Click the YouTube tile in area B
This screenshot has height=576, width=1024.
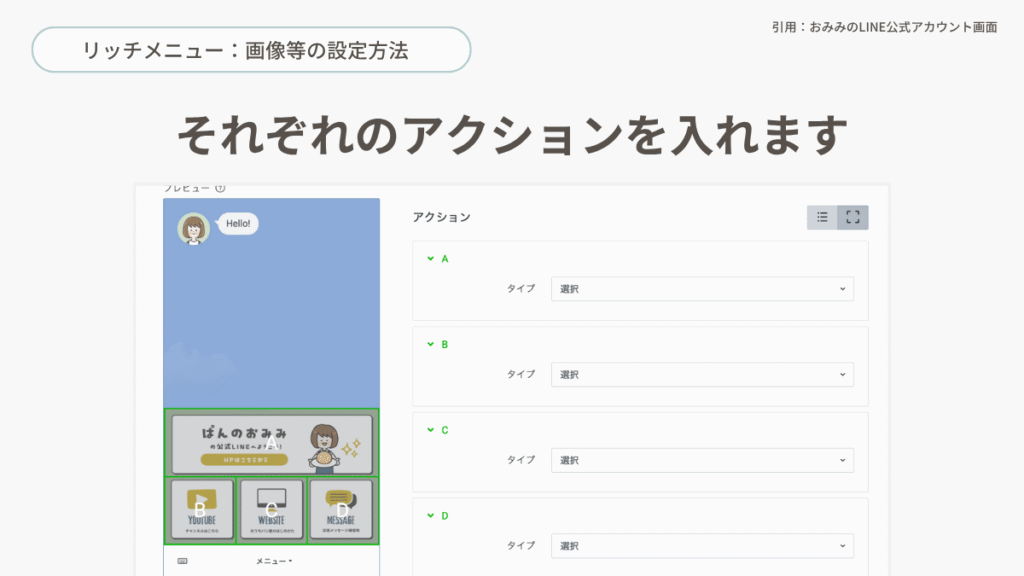pyautogui.click(x=201, y=510)
